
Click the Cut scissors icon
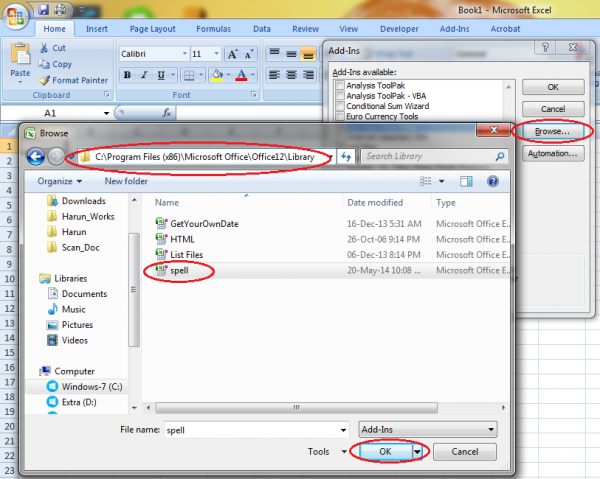(44, 48)
